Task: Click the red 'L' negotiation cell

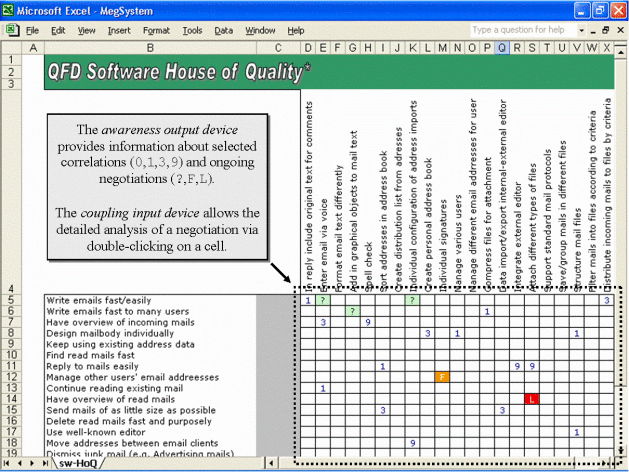Action: [532, 399]
